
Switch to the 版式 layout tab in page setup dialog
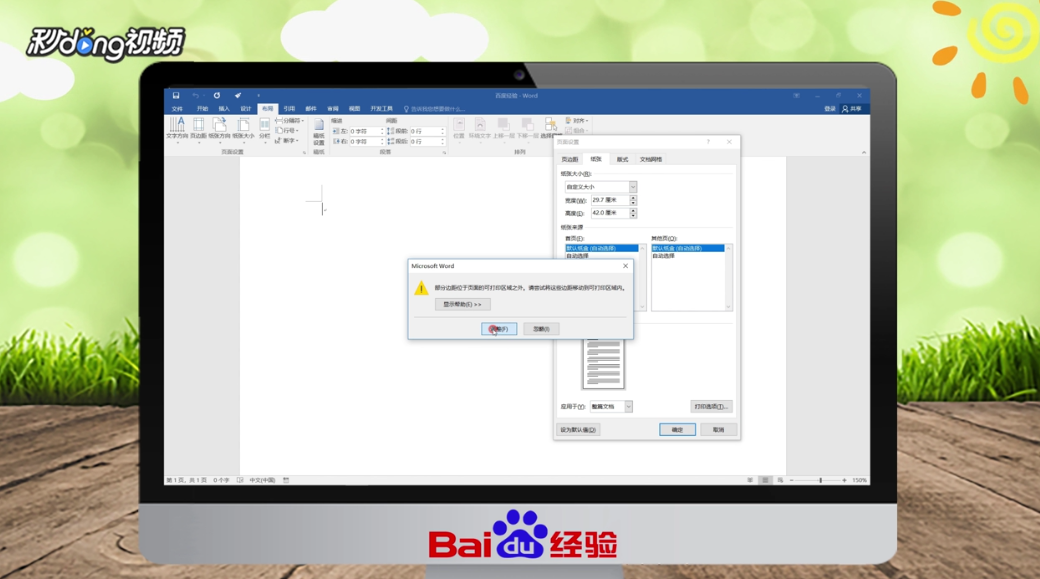pos(622,160)
